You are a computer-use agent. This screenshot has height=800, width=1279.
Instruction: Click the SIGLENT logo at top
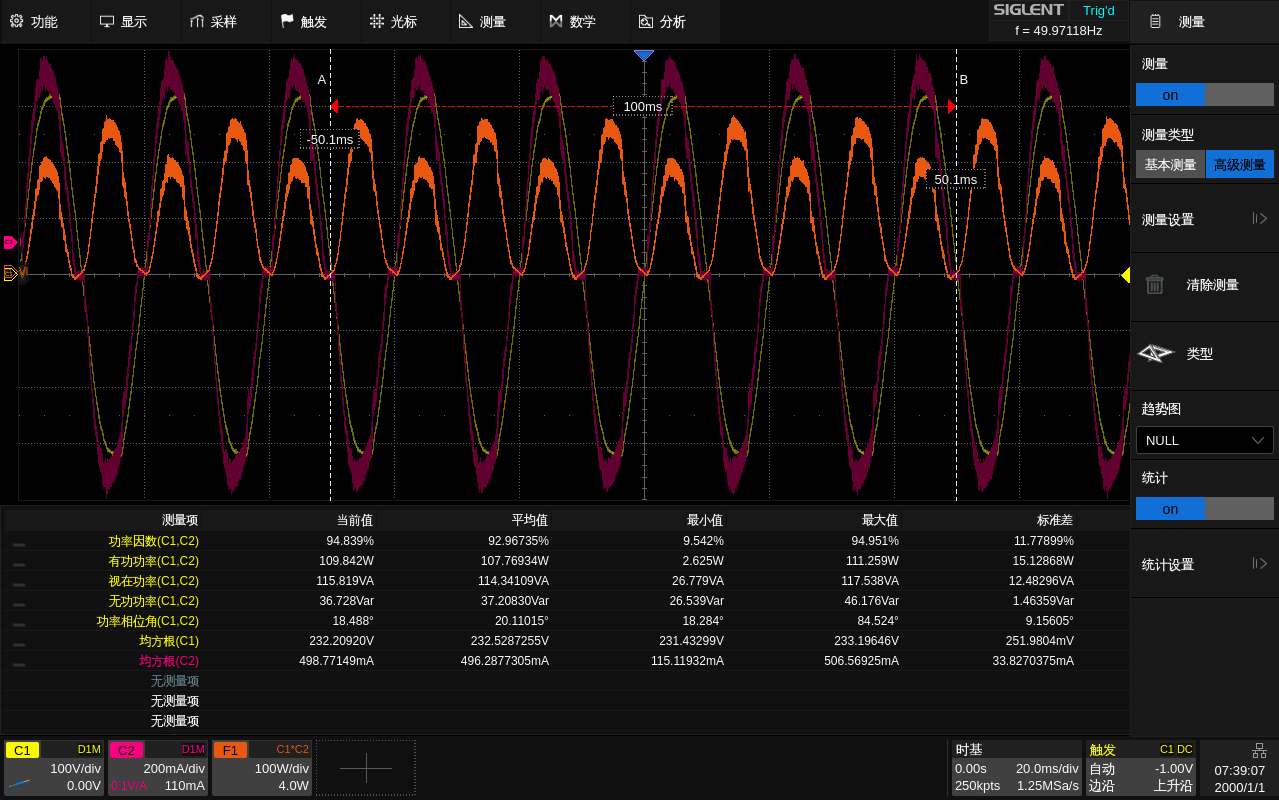click(x=1028, y=10)
